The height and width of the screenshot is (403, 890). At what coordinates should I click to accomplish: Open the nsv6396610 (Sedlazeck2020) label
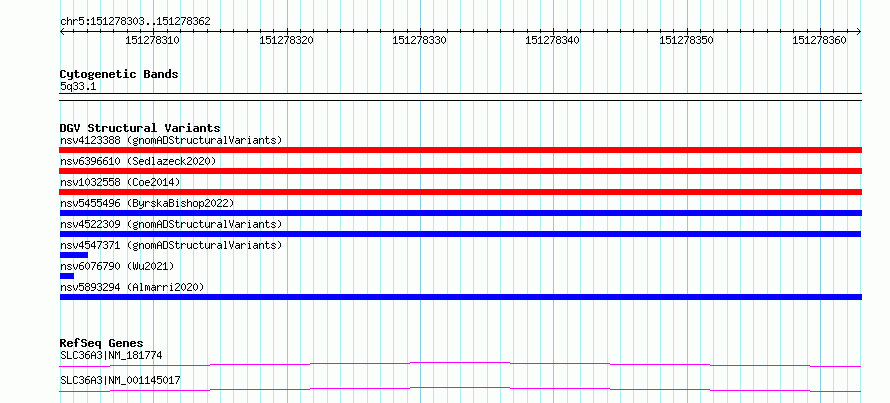(x=138, y=161)
